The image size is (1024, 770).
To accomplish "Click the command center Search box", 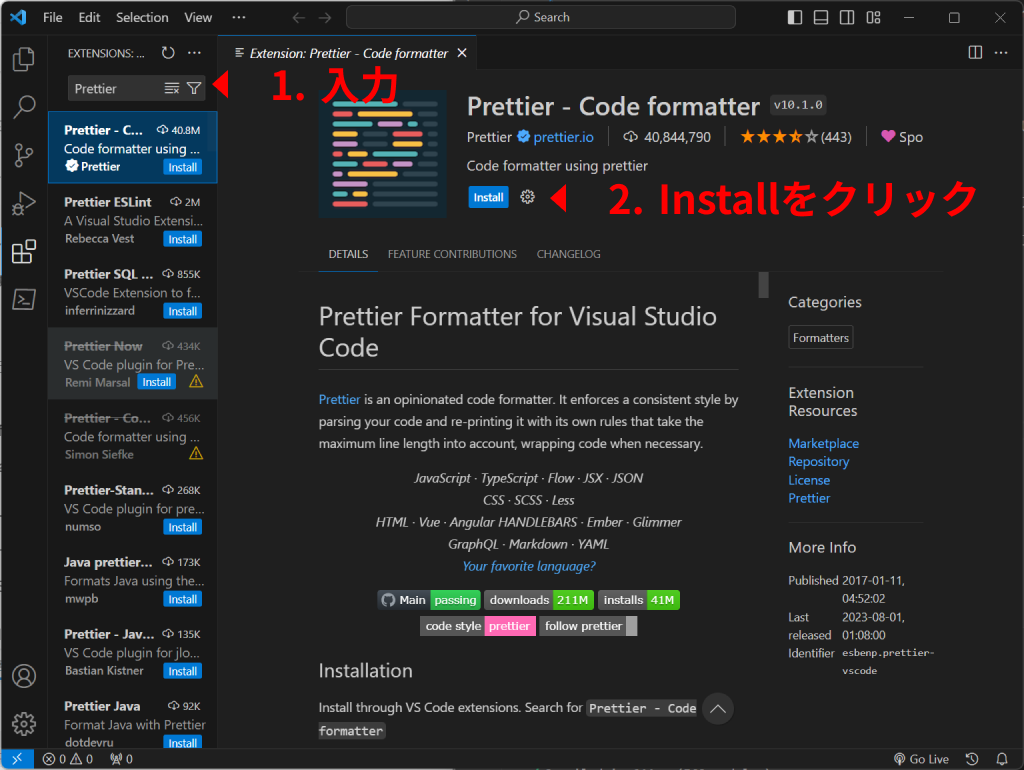I will pyautogui.click(x=541, y=18).
